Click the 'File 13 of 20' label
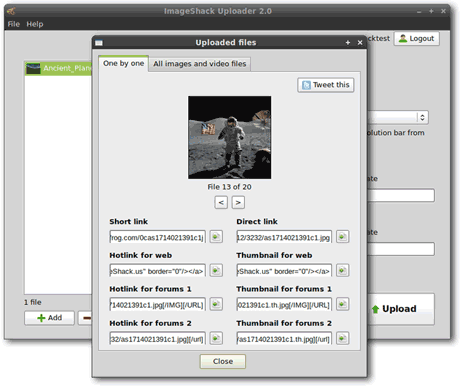Viewport: 465px width, 387px height. (x=229, y=187)
